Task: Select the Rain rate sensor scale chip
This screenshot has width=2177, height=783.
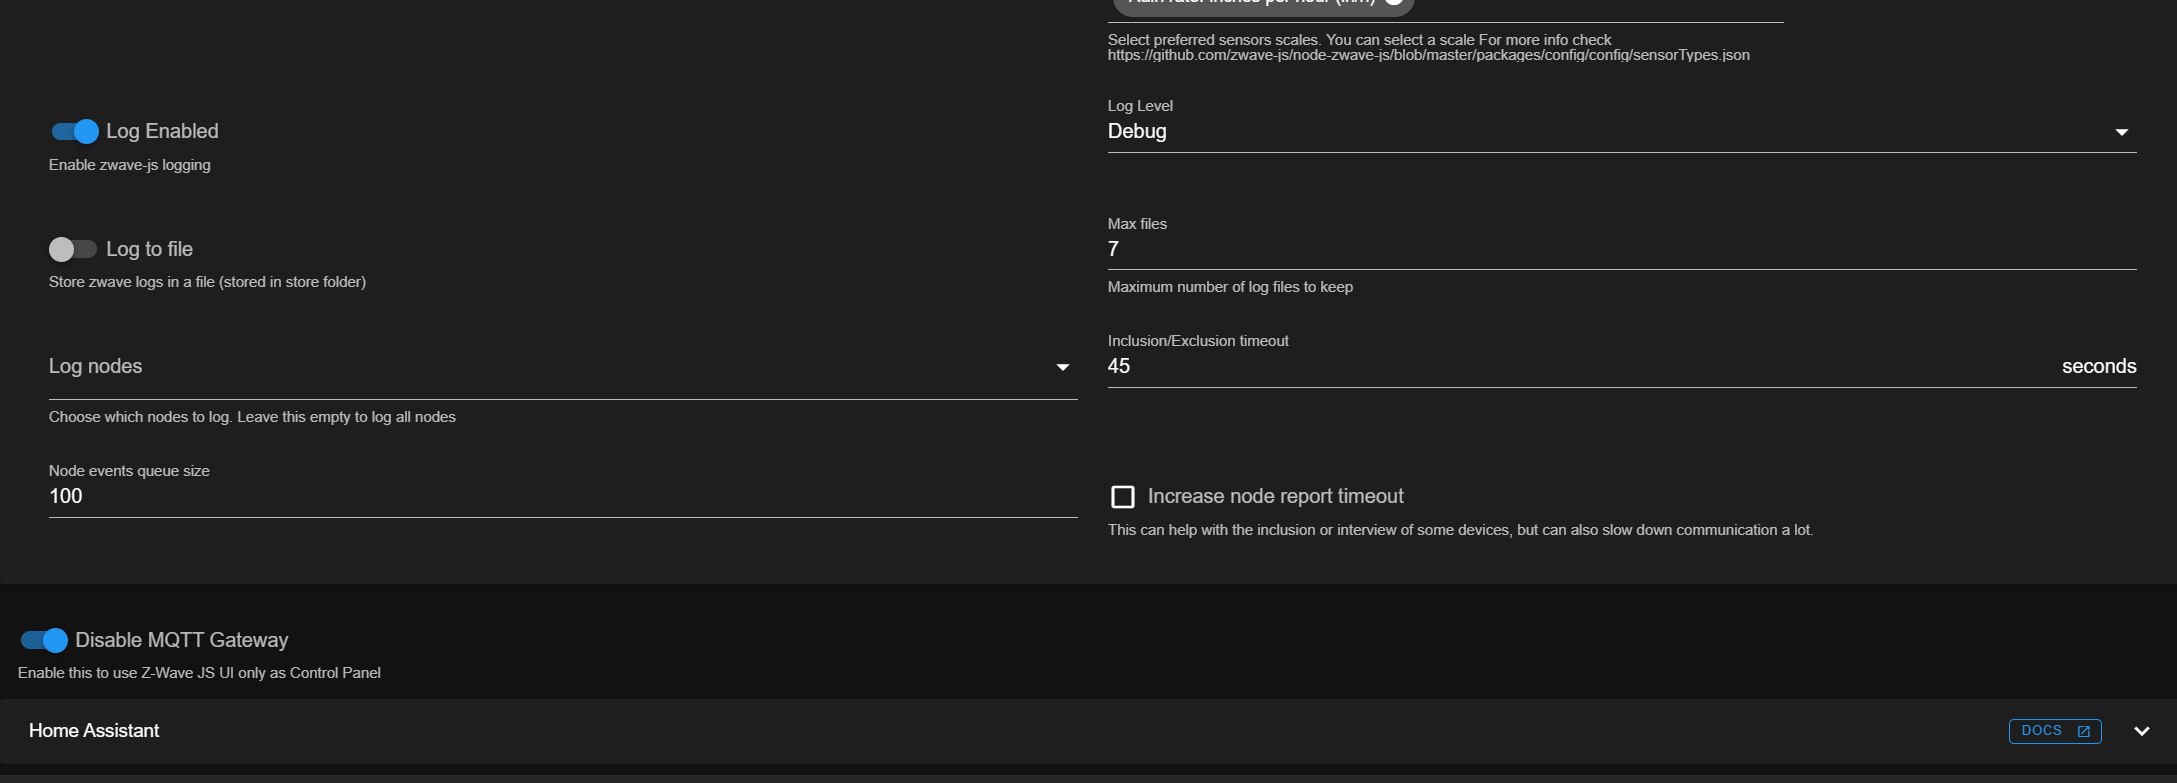Action: coord(1250,3)
